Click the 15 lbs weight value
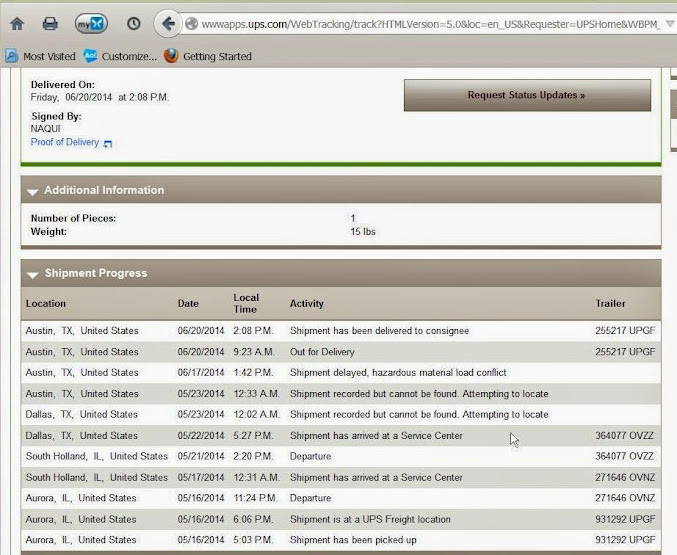 pos(363,232)
